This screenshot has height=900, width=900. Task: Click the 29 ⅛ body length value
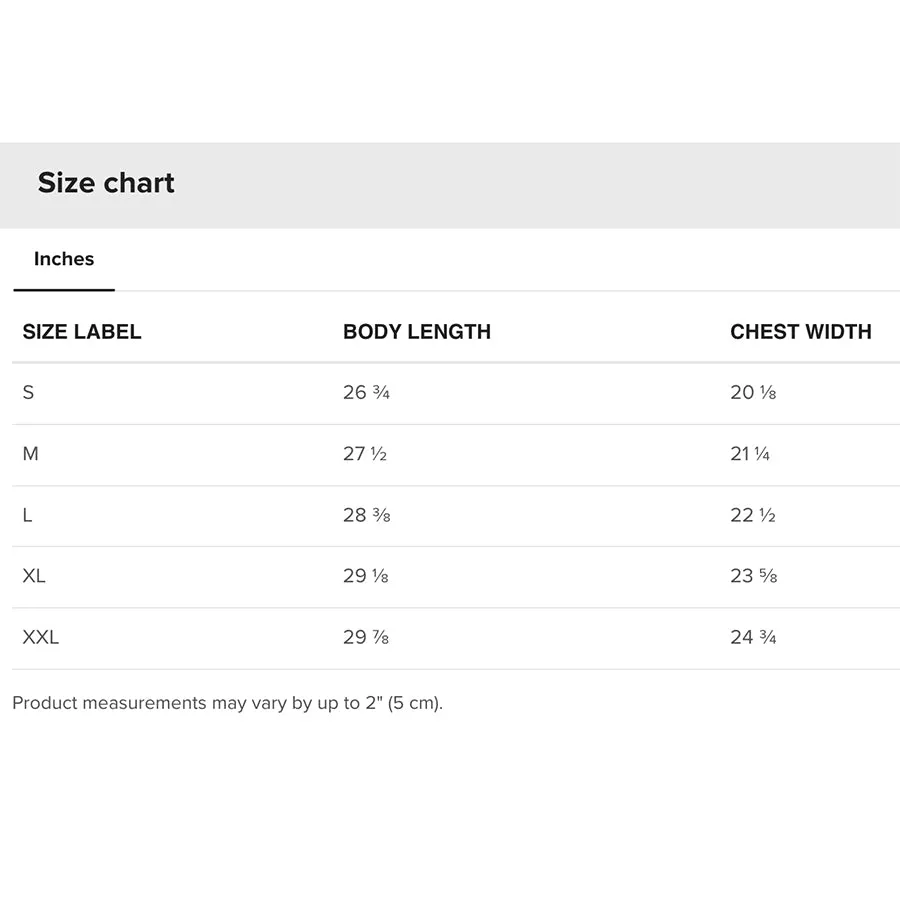coord(366,576)
